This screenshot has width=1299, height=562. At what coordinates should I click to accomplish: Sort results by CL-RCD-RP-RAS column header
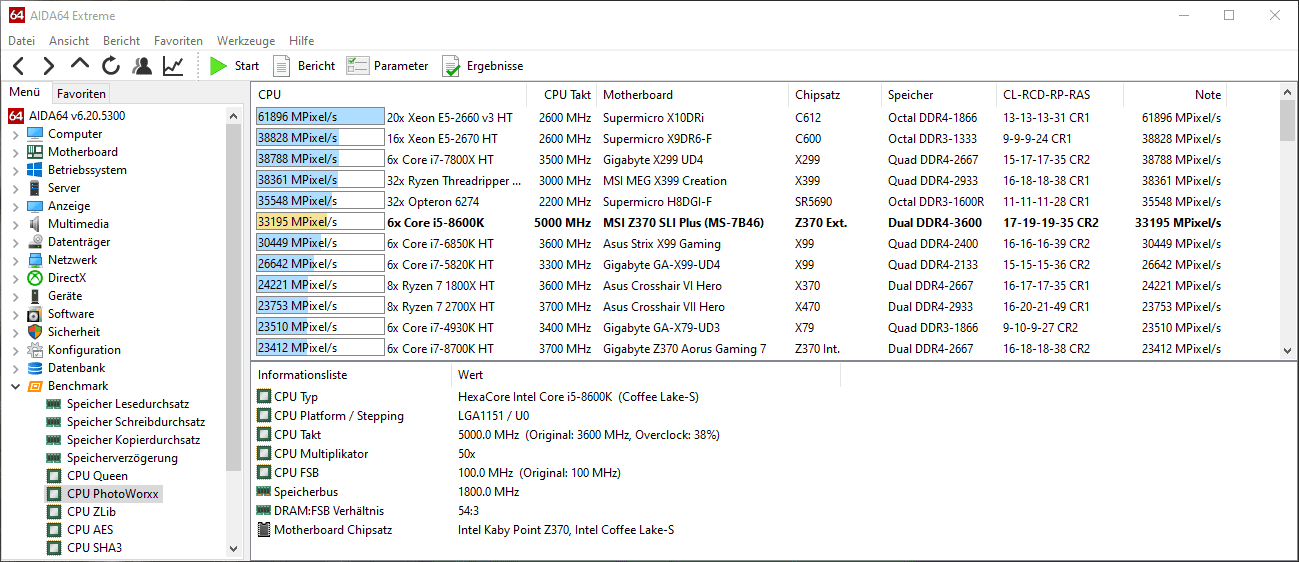pyautogui.click(x=1060, y=95)
